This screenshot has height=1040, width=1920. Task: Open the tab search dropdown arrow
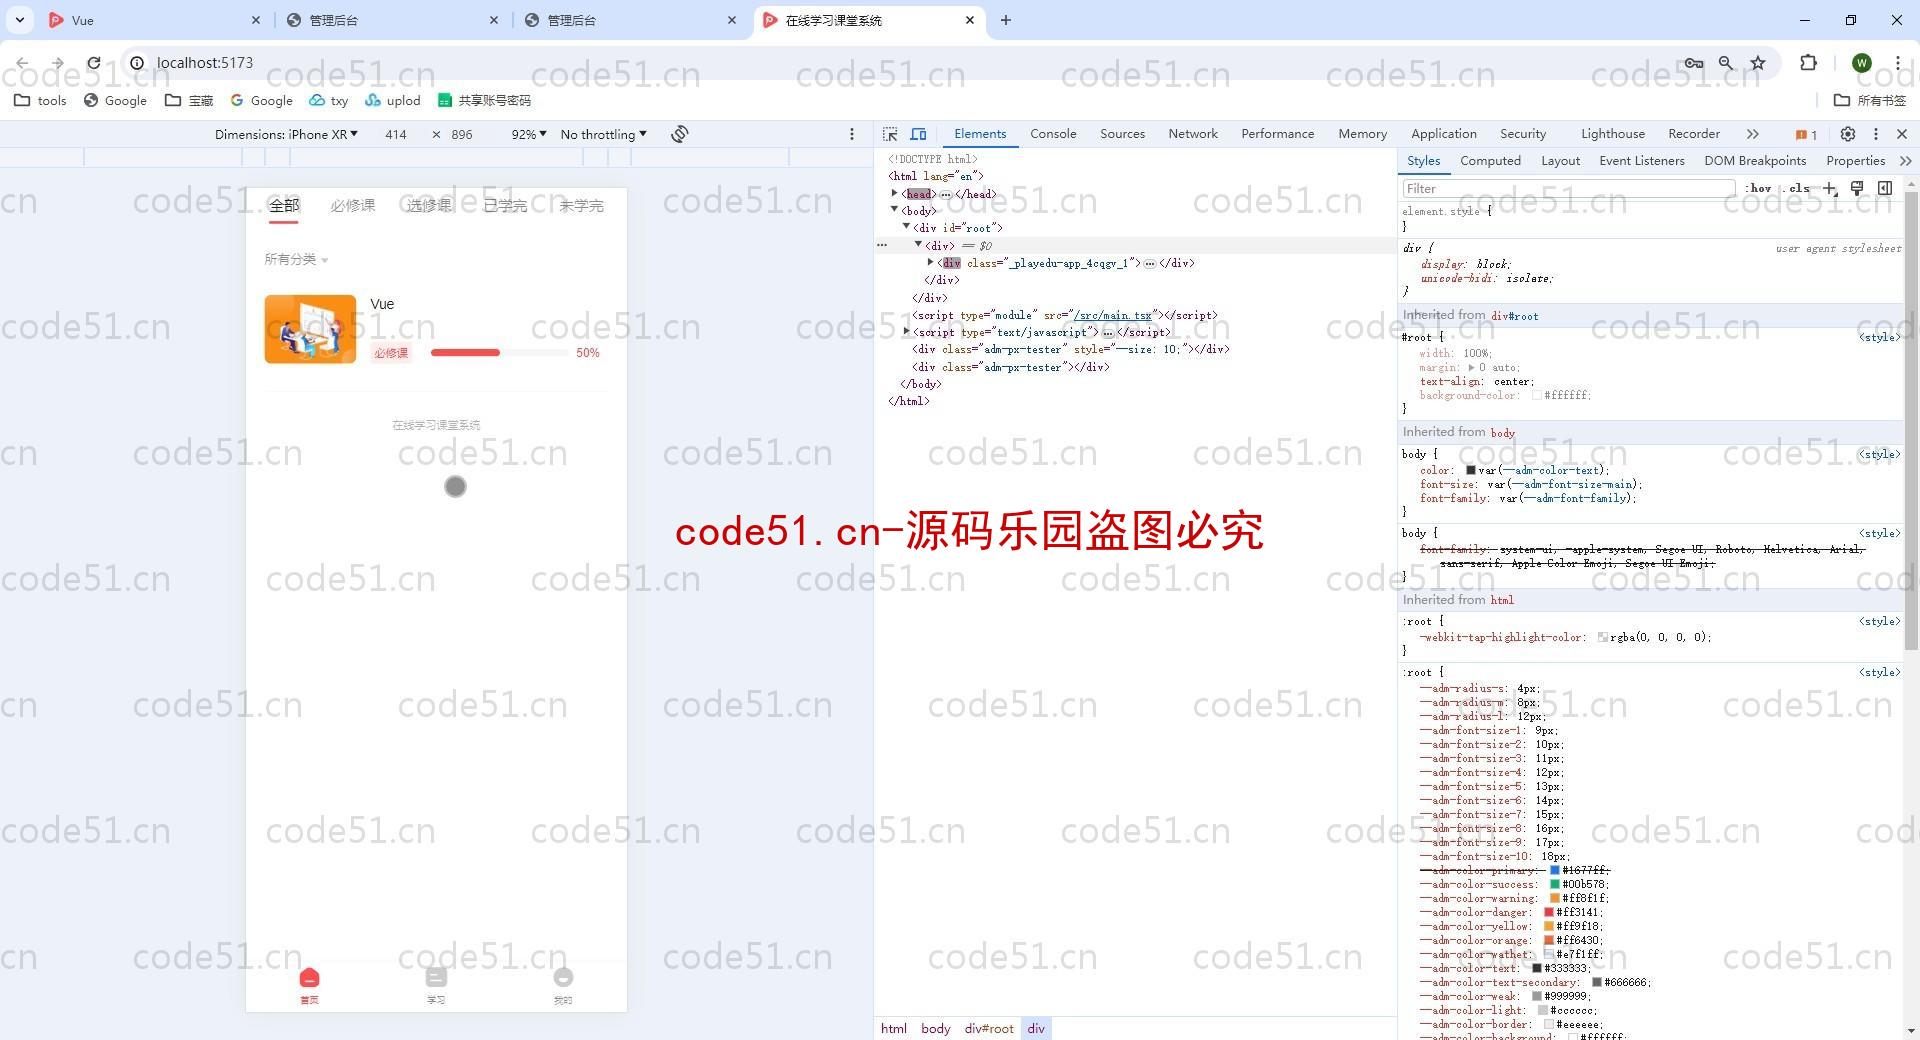(x=20, y=20)
